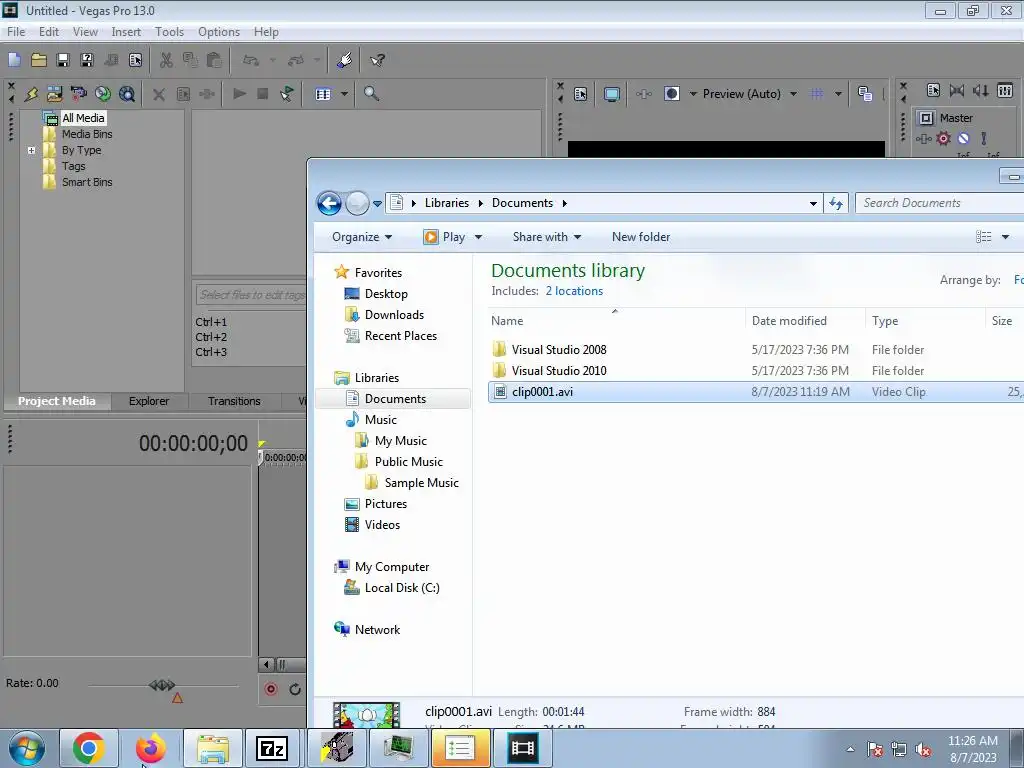The image size is (1024, 768).
Task: Expand the By Type tree node
Action: 31,150
